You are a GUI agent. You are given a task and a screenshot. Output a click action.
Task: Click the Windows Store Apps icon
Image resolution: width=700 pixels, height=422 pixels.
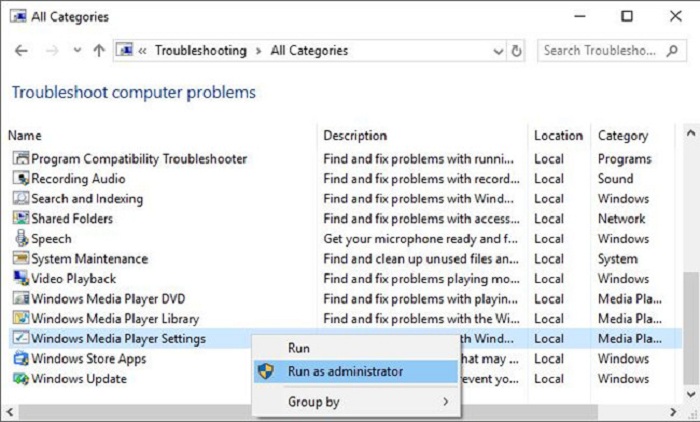point(21,358)
